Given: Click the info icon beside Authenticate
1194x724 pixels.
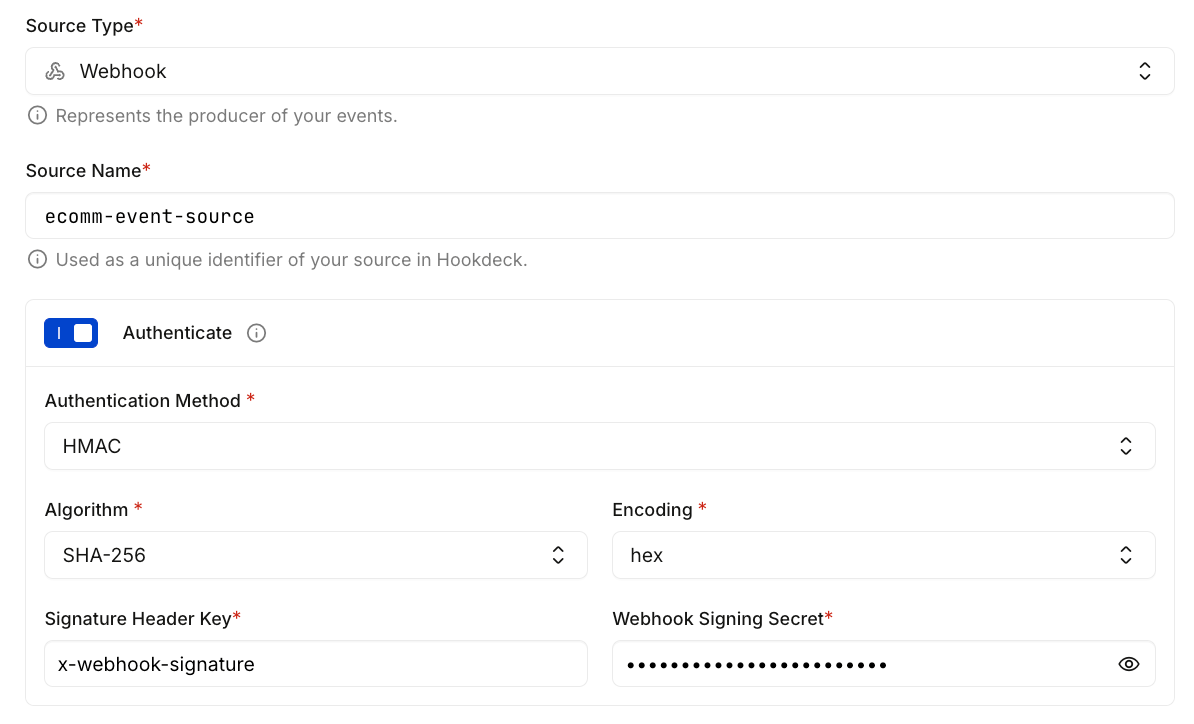Looking at the screenshot, I should point(256,333).
